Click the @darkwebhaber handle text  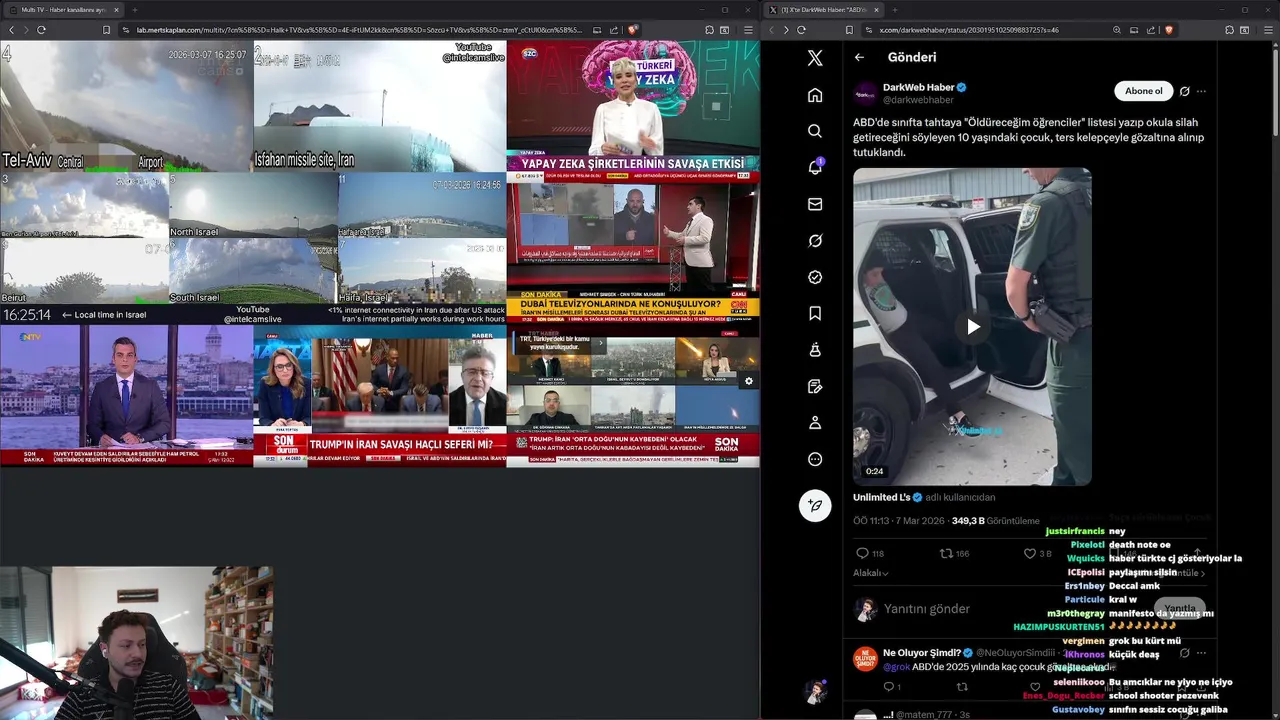918,100
